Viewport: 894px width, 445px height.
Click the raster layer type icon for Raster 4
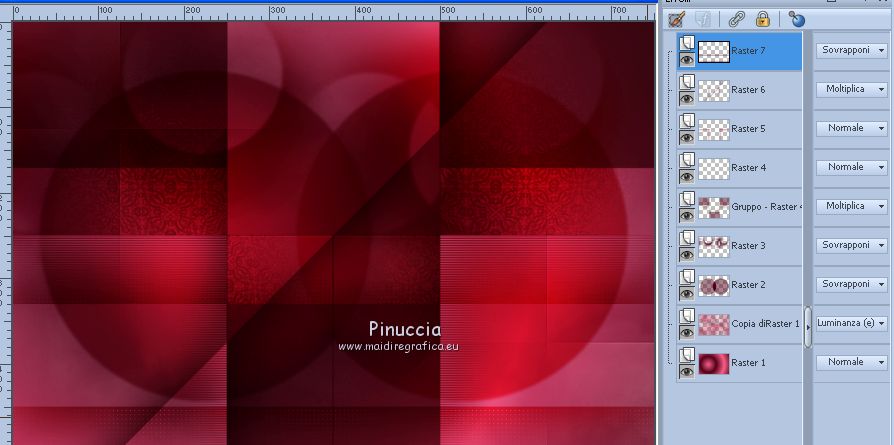click(688, 159)
